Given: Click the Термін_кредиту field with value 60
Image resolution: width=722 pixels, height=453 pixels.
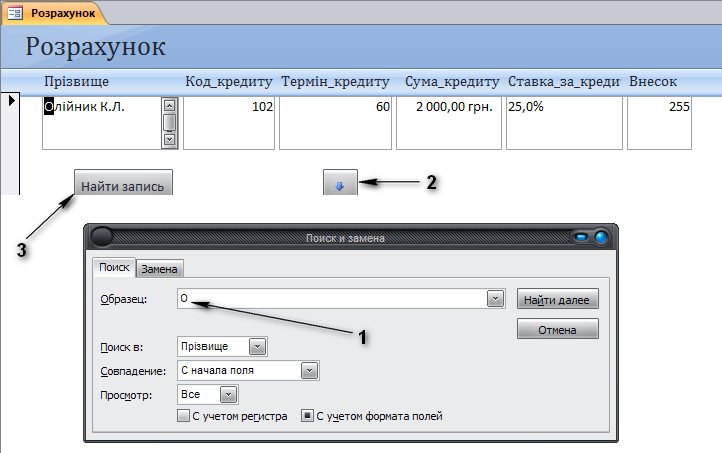Looking at the screenshot, I should 335,123.
